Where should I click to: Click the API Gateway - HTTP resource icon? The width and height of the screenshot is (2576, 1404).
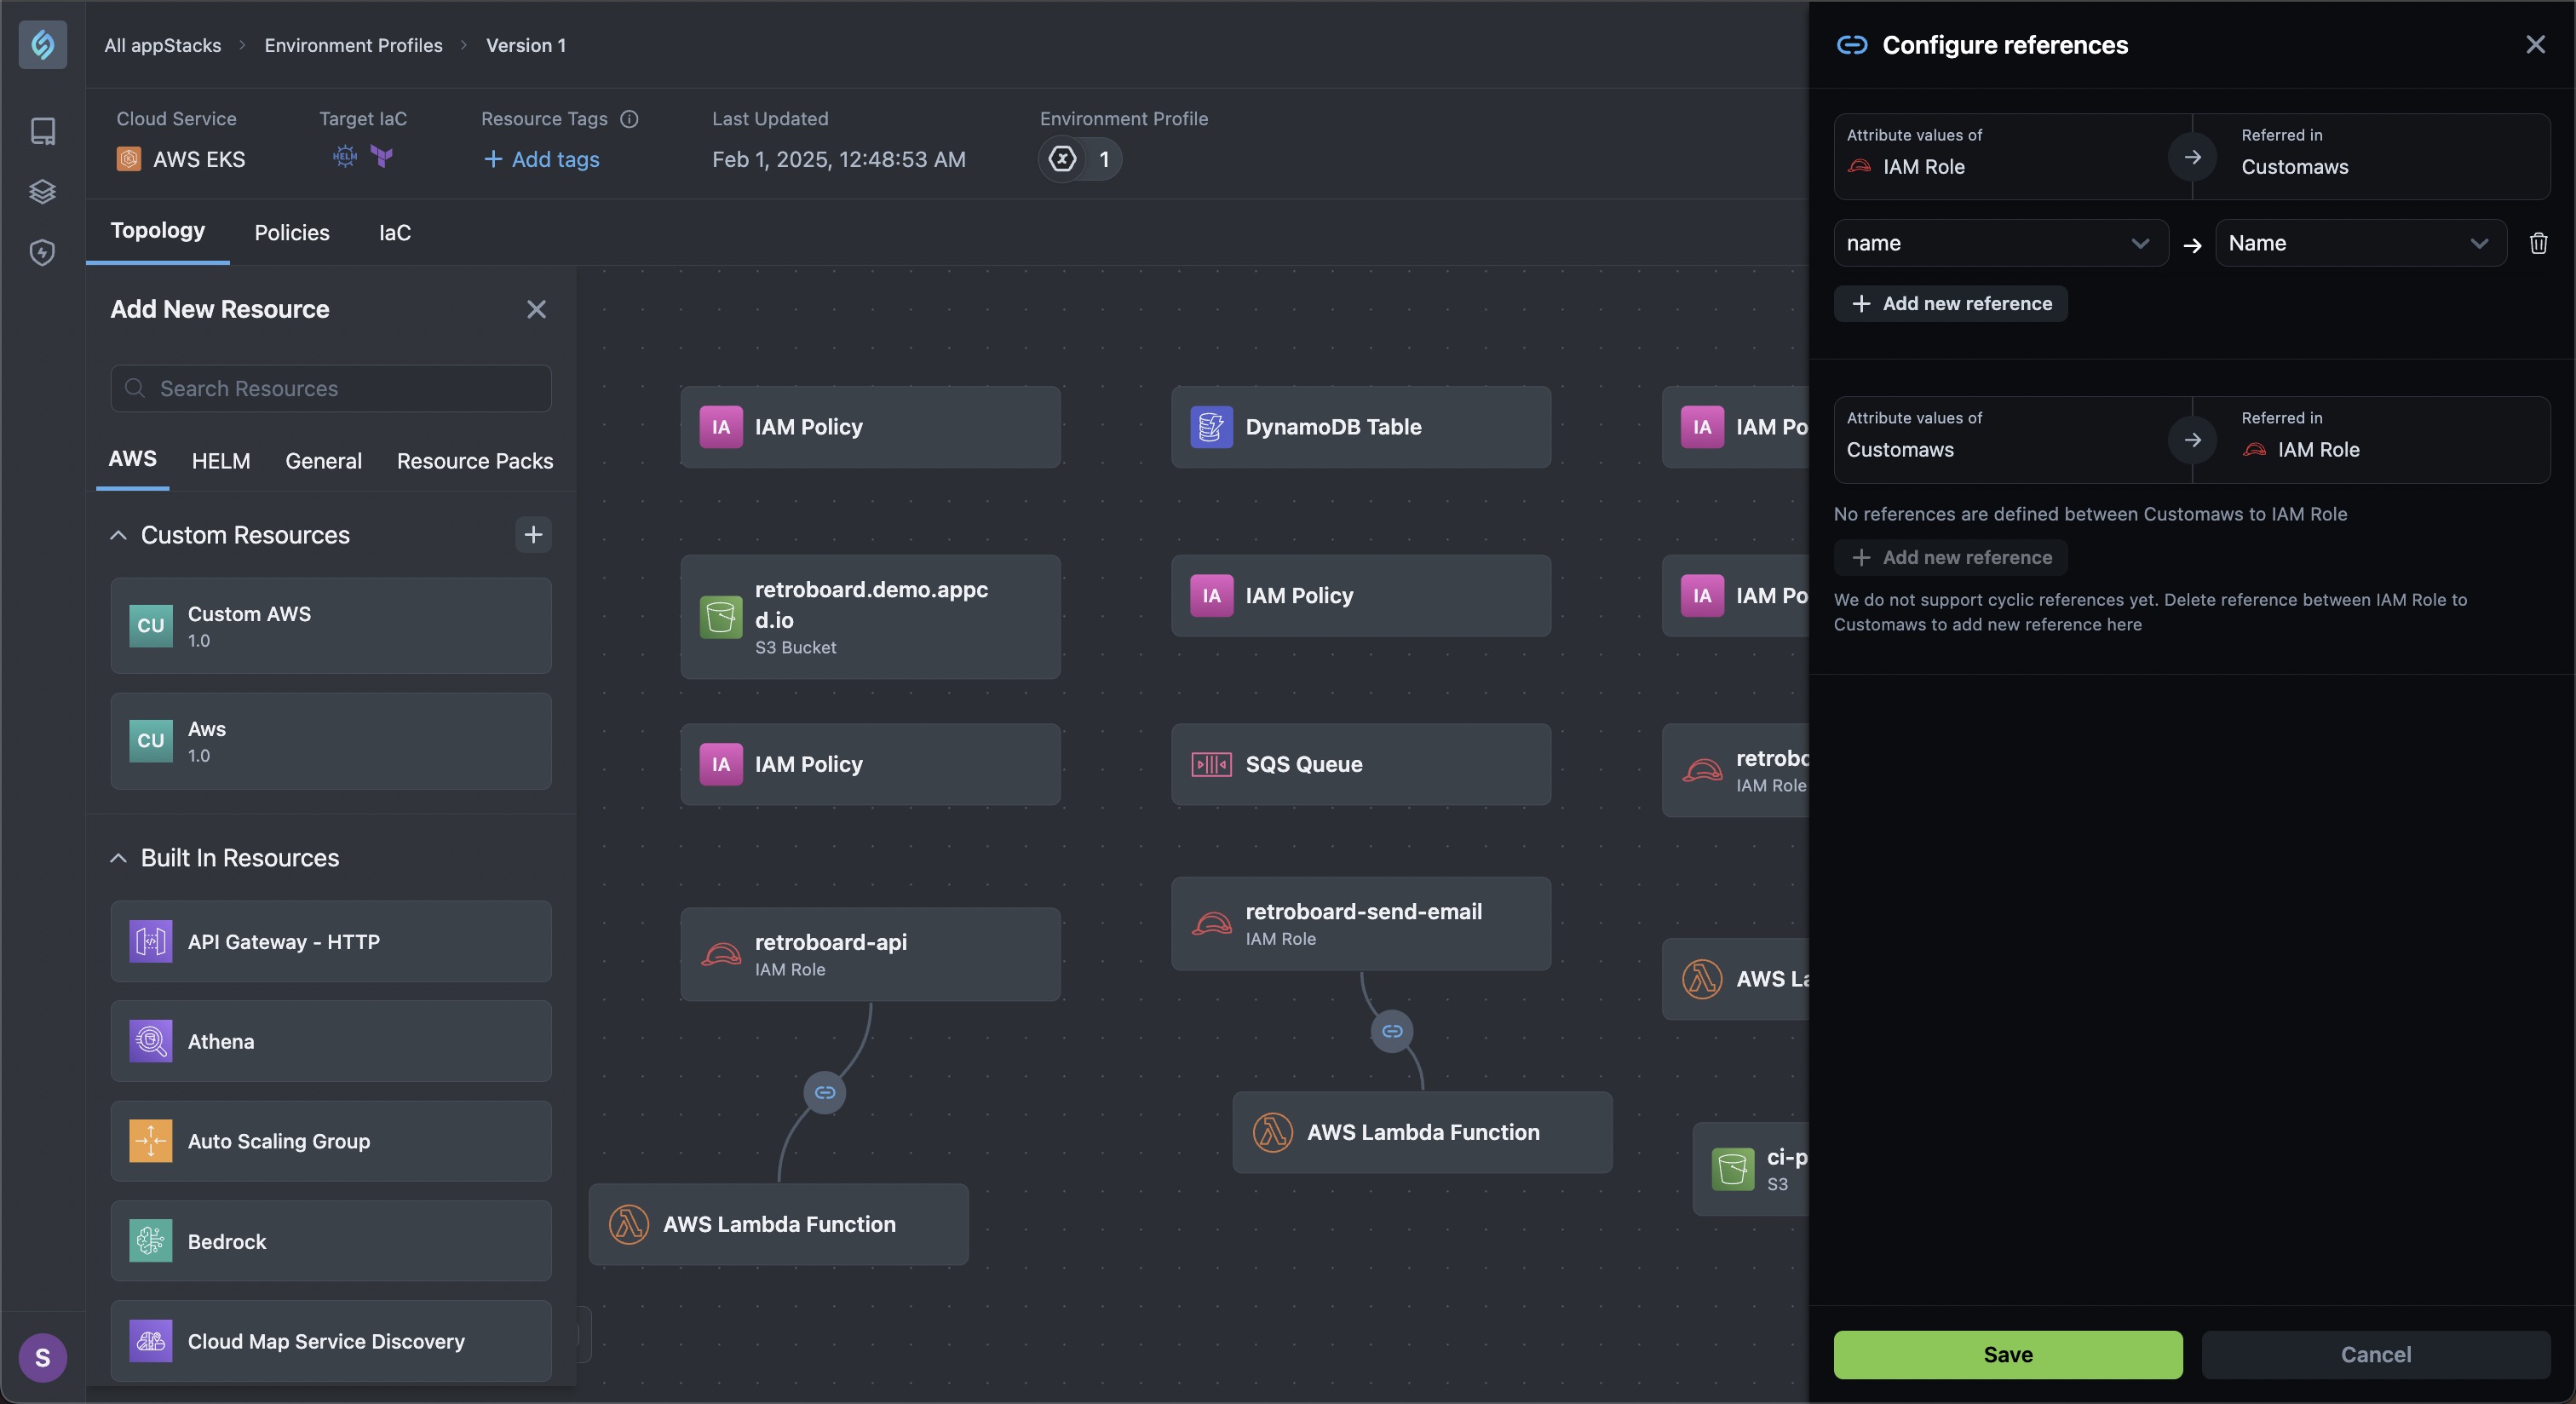click(x=151, y=941)
